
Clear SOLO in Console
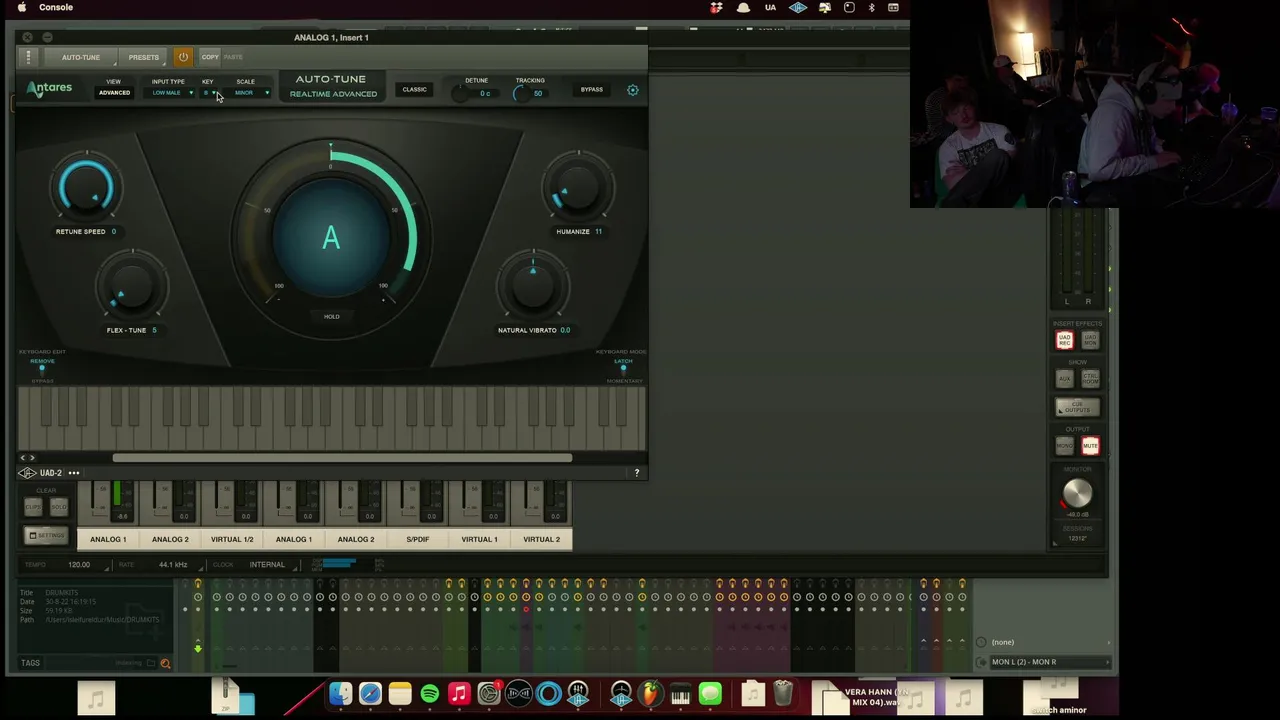pos(58,507)
